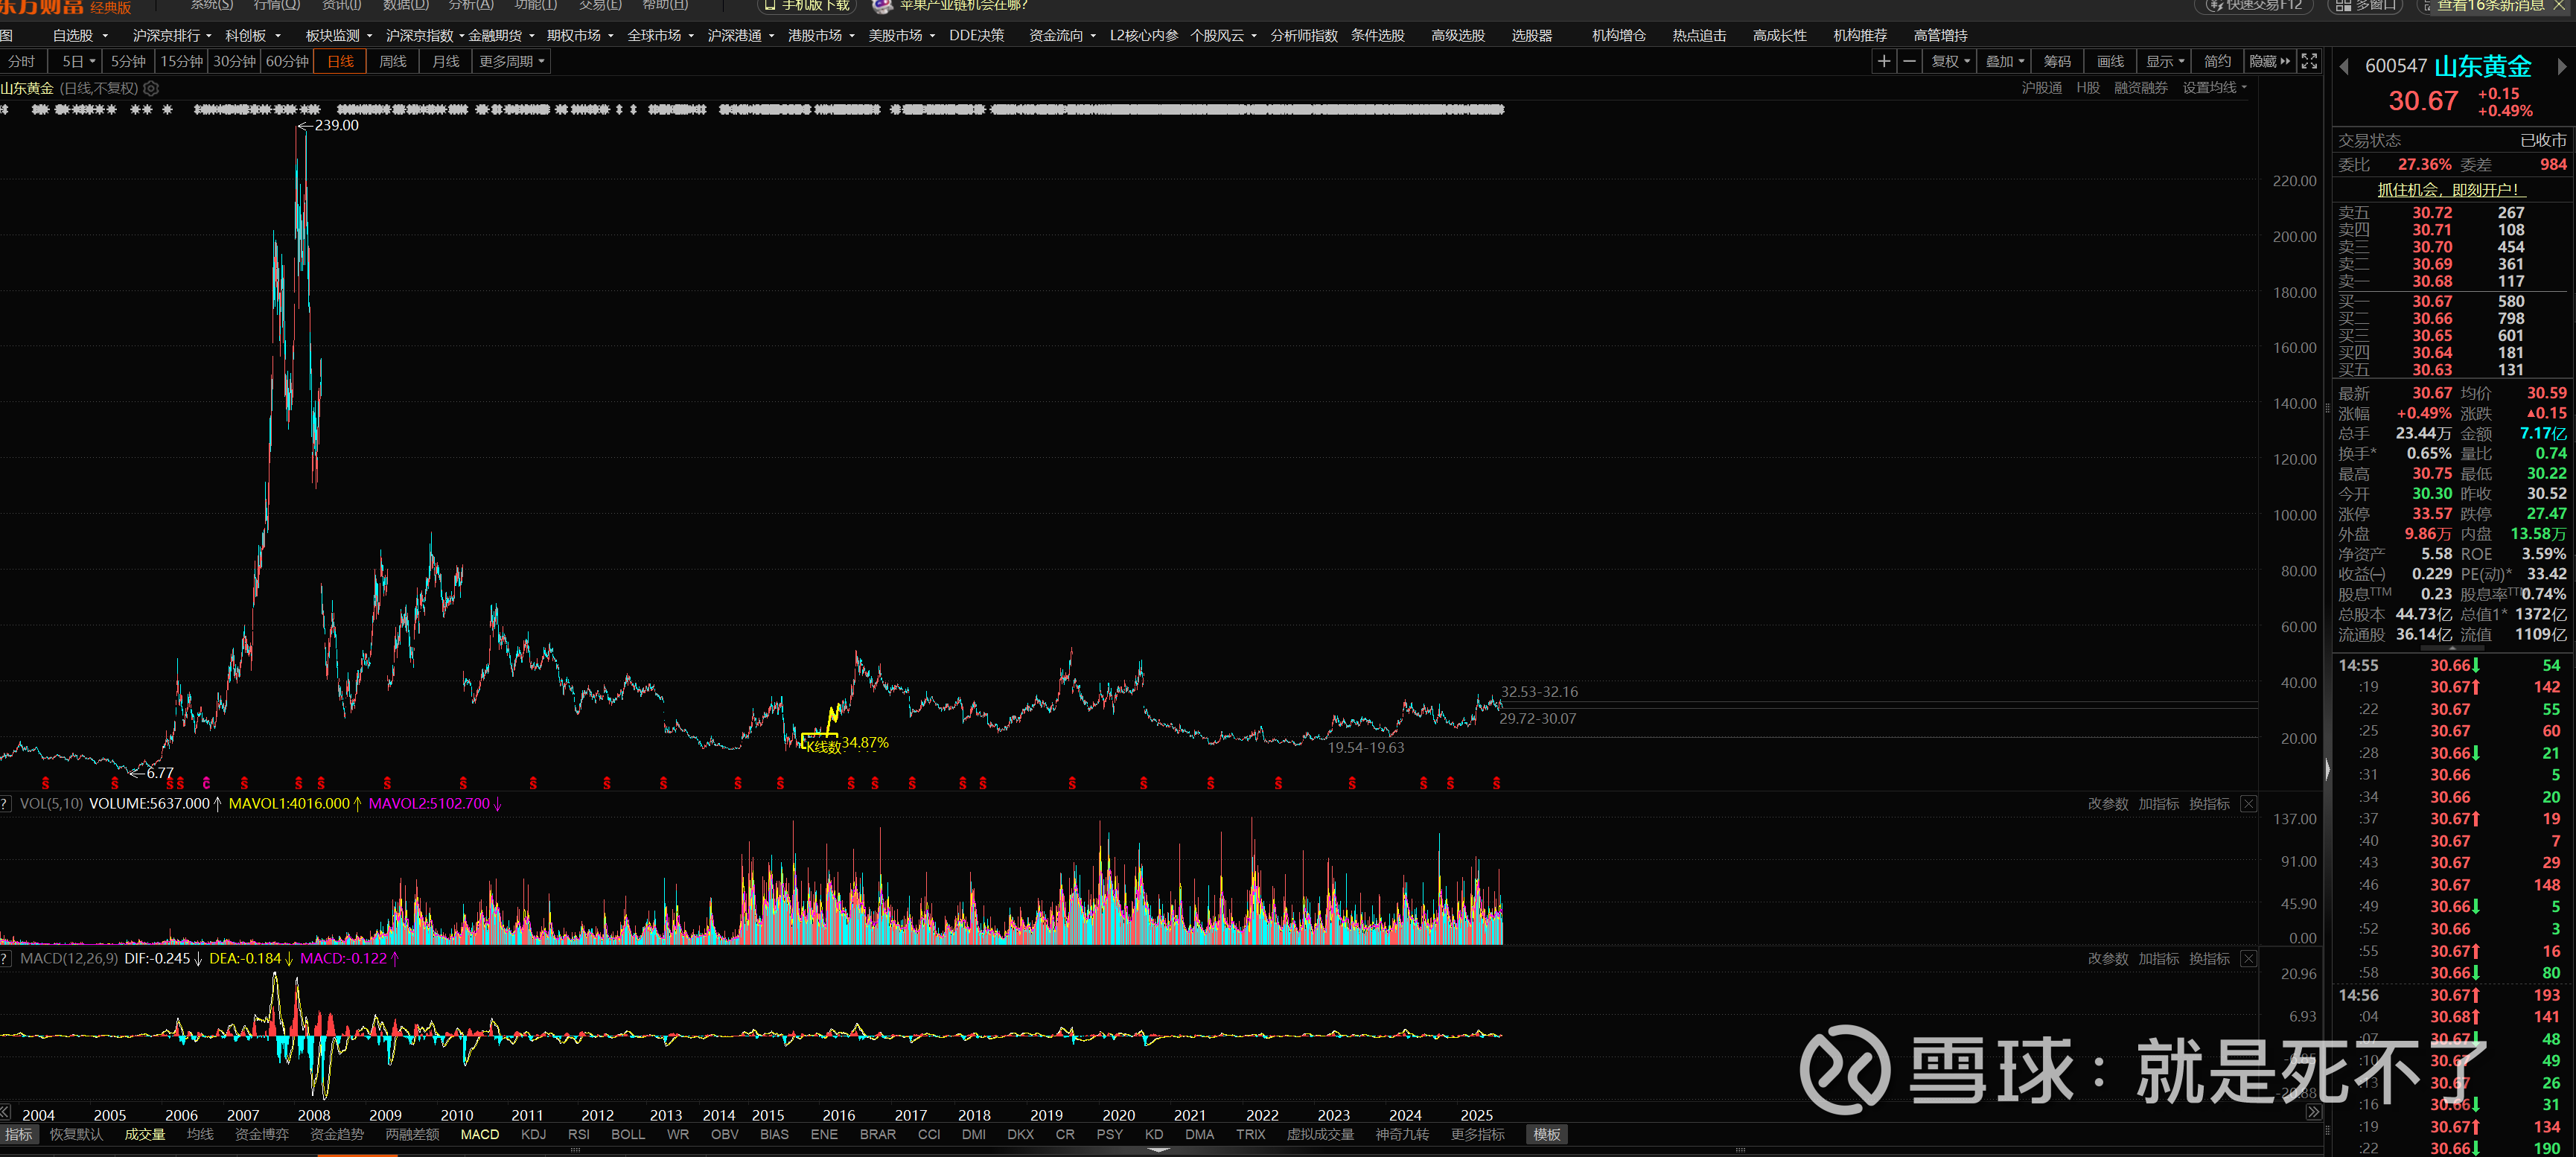Select the 5分钟 period

[128, 62]
